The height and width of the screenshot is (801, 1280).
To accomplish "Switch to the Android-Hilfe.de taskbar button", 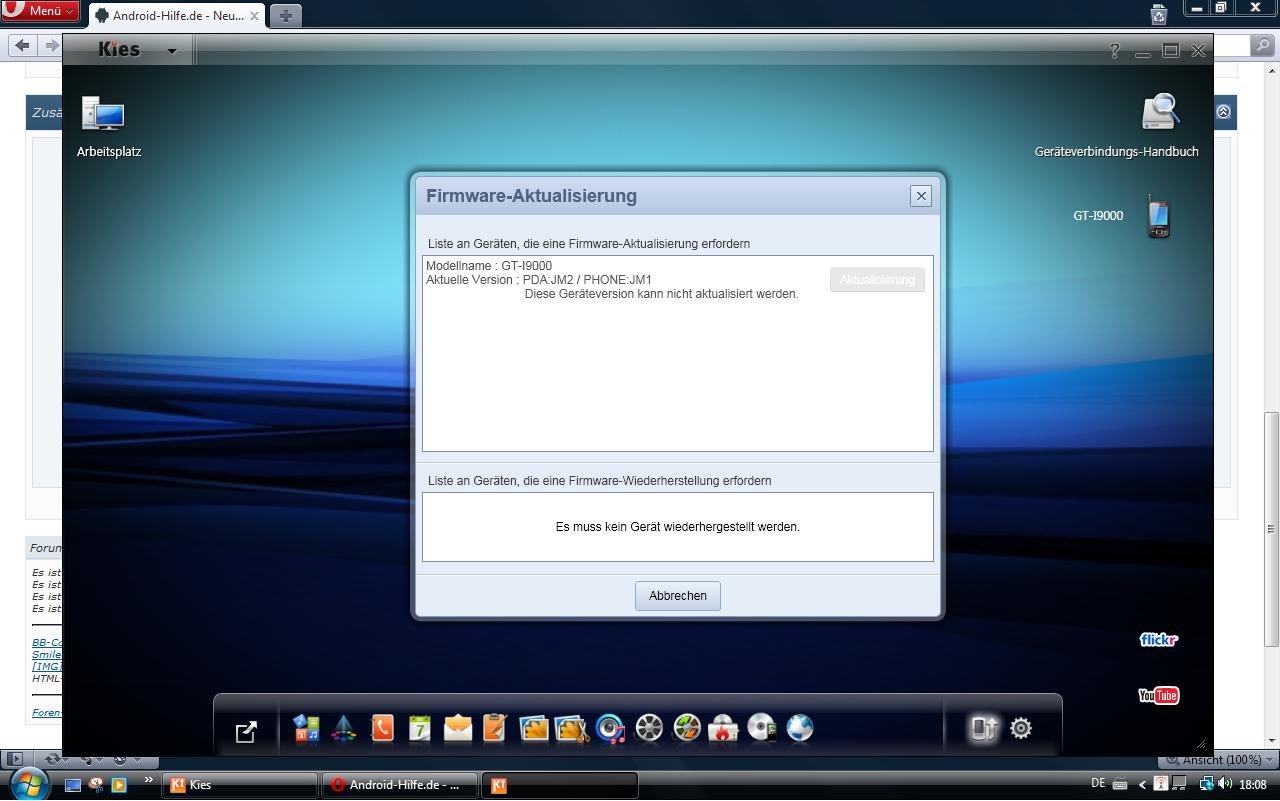I will [x=399, y=785].
